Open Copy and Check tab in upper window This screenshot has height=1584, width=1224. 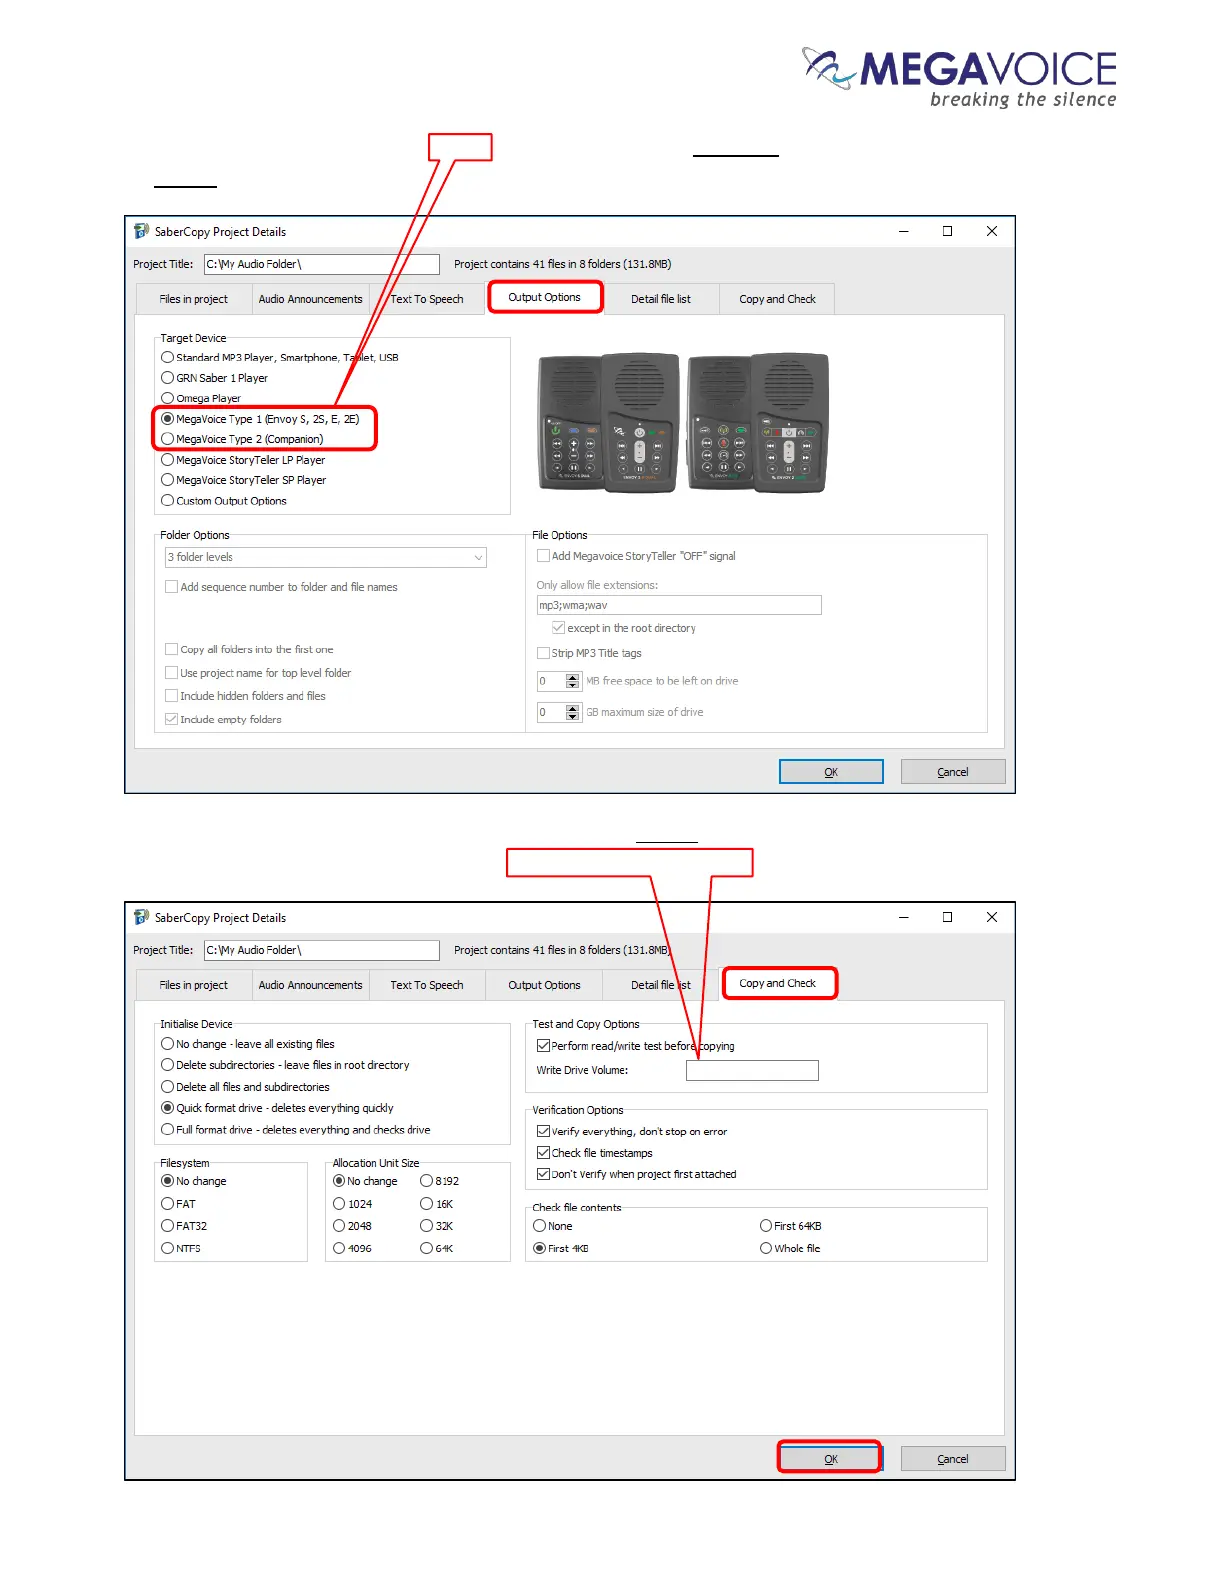(777, 299)
